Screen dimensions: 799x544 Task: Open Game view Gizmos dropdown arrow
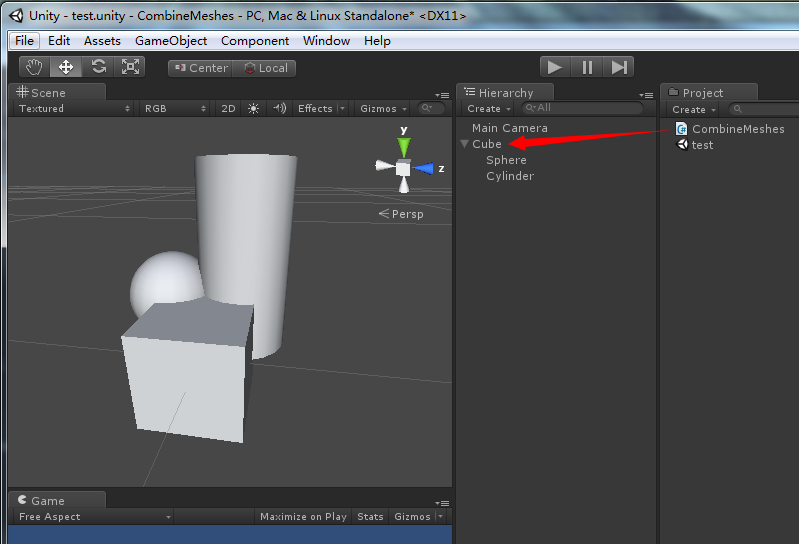coord(441,516)
